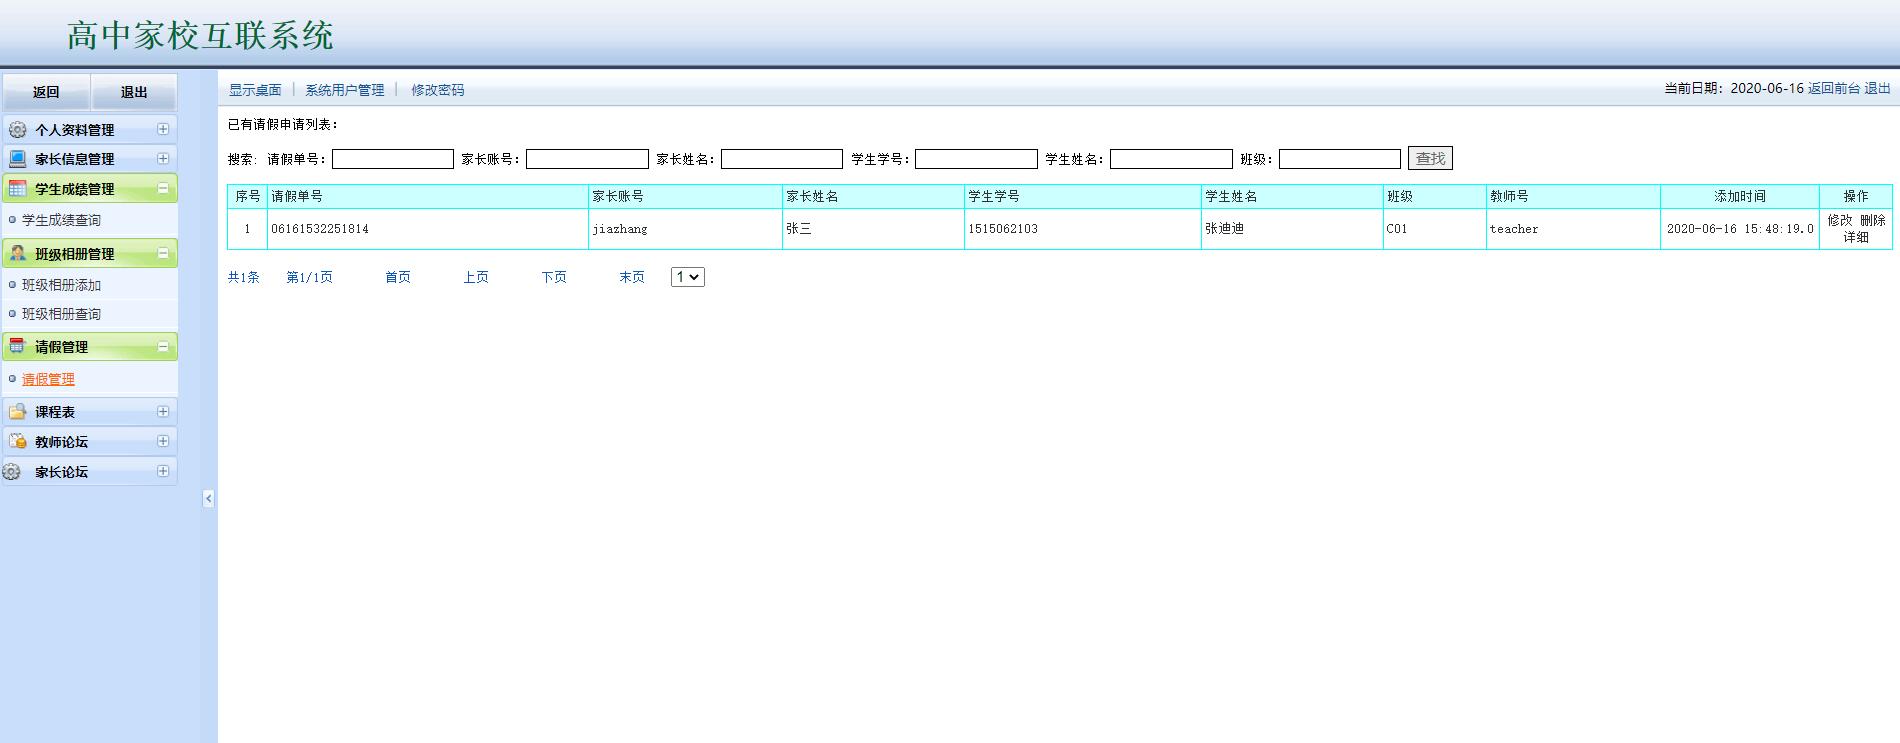Screen dimensions: 1900x743
Task: Go to 首页 in pagination
Action: pyautogui.click(x=398, y=277)
